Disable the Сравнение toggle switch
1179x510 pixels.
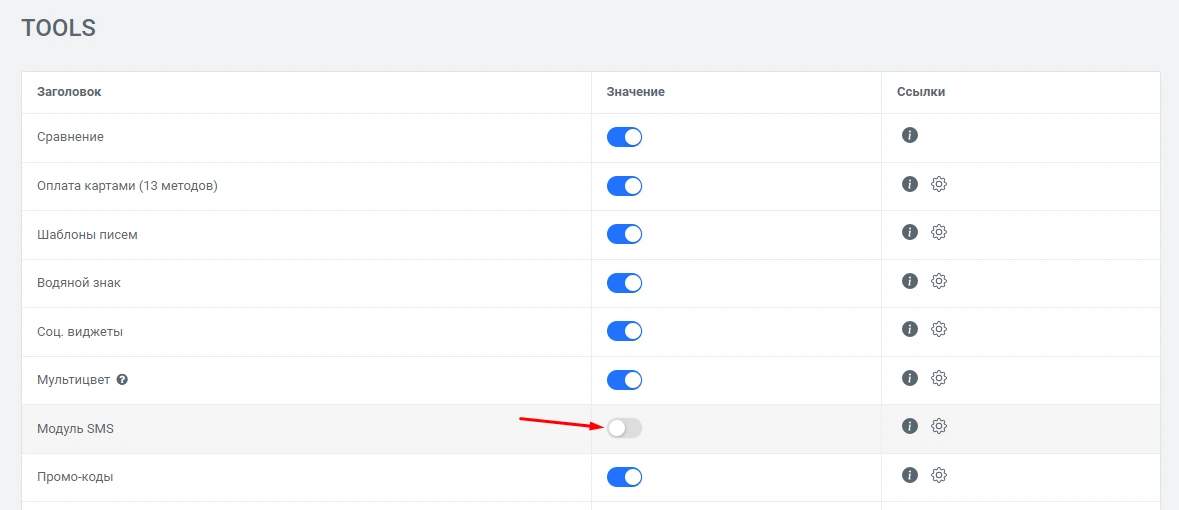tap(624, 137)
